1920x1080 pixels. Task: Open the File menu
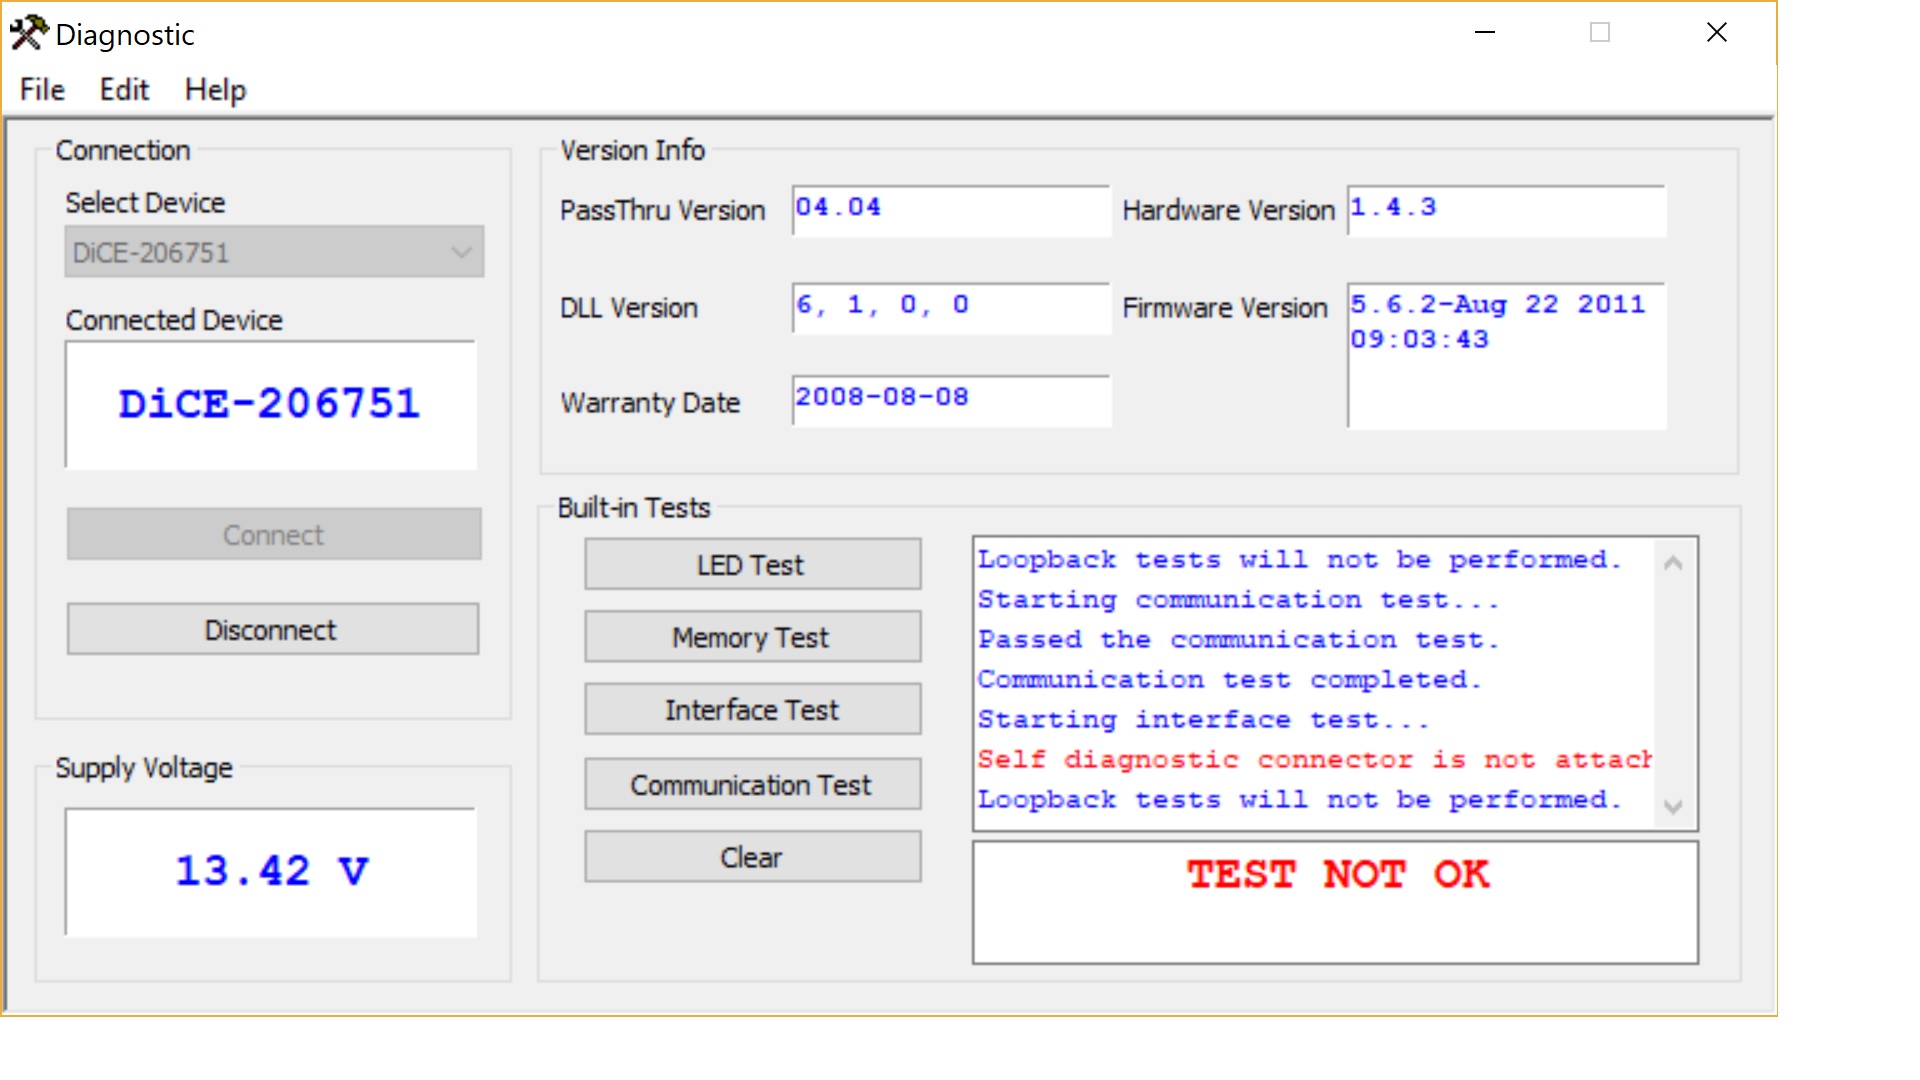tap(42, 90)
